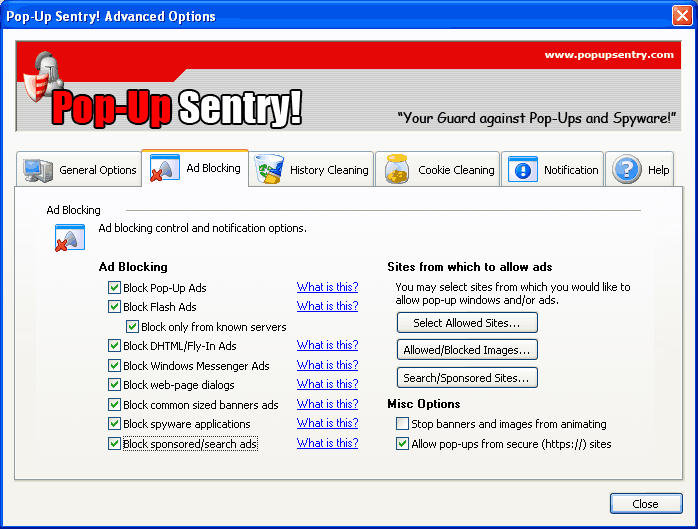The height and width of the screenshot is (529, 698).
Task: Toggle Allow pop-ups from secure https sites
Action: pos(402,444)
